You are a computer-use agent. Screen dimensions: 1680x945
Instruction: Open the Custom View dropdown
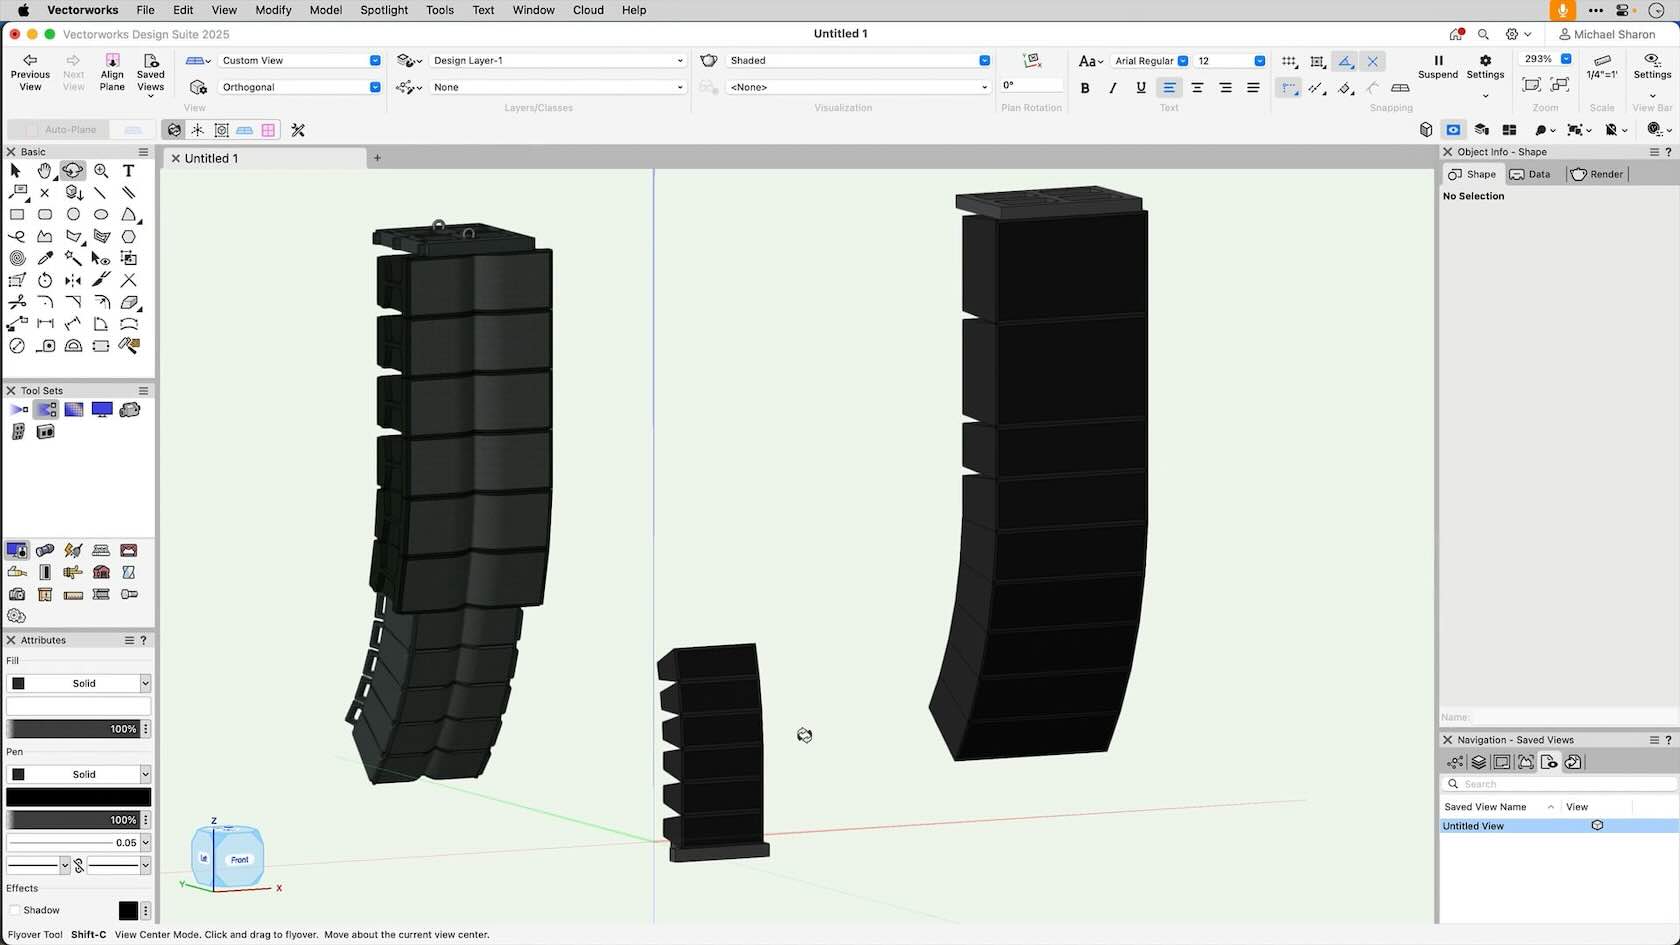pos(374,60)
